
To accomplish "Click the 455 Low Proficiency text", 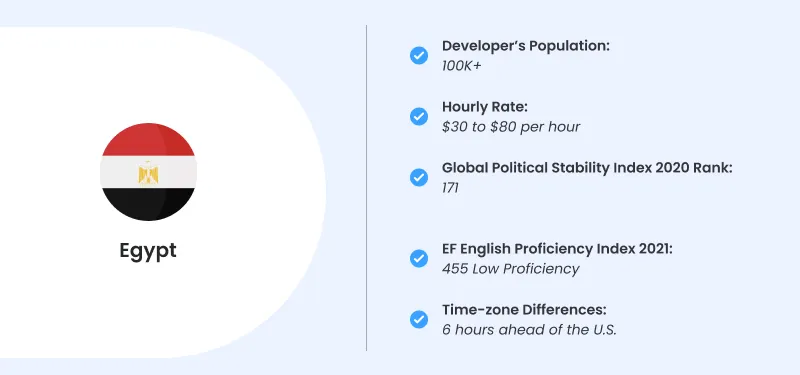I will [510, 269].
